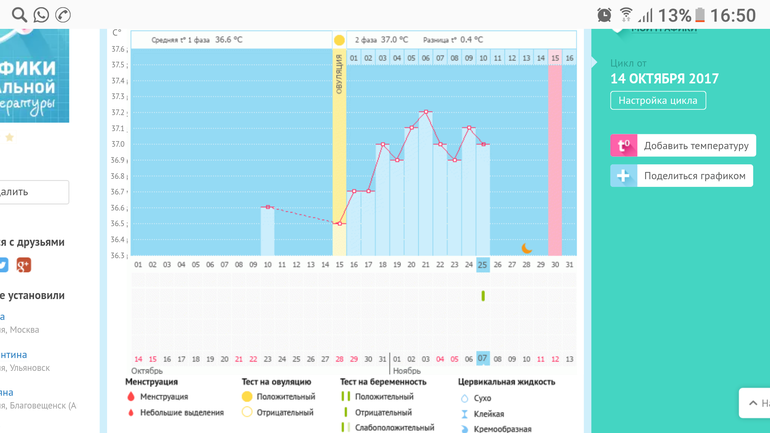
Task: Click the crescent moon icon on the chart
Action: [526, 248]
